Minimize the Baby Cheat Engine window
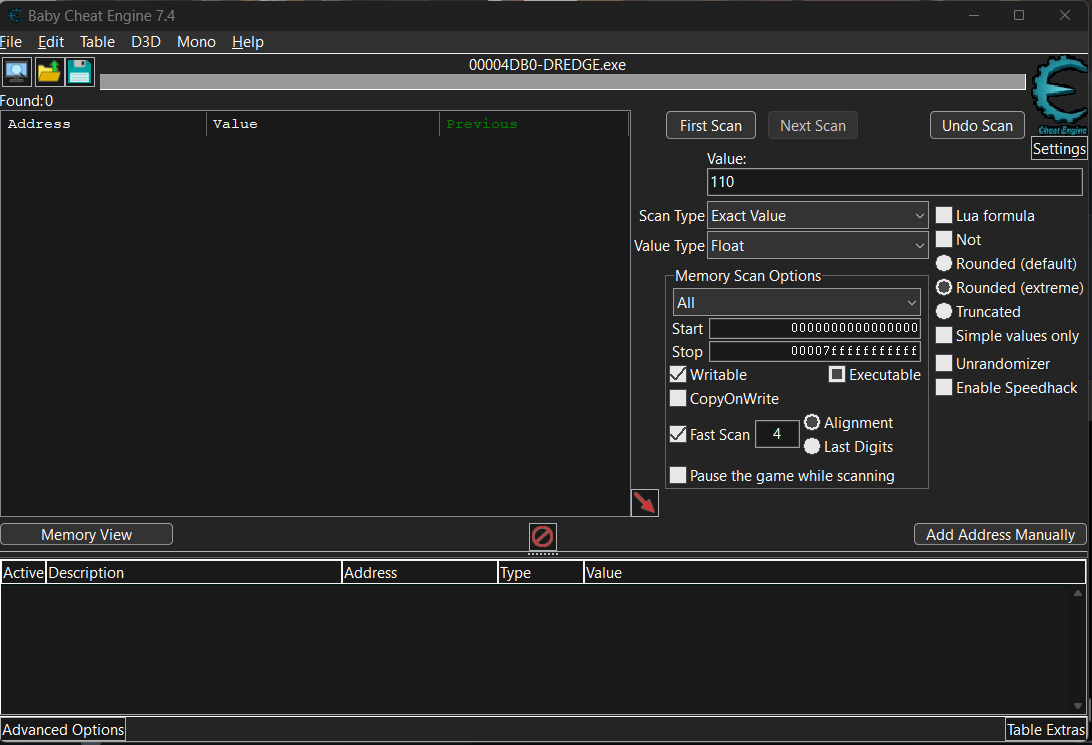Image resolution: width=1092 pixels, height=745 pixels. point(974,15)
